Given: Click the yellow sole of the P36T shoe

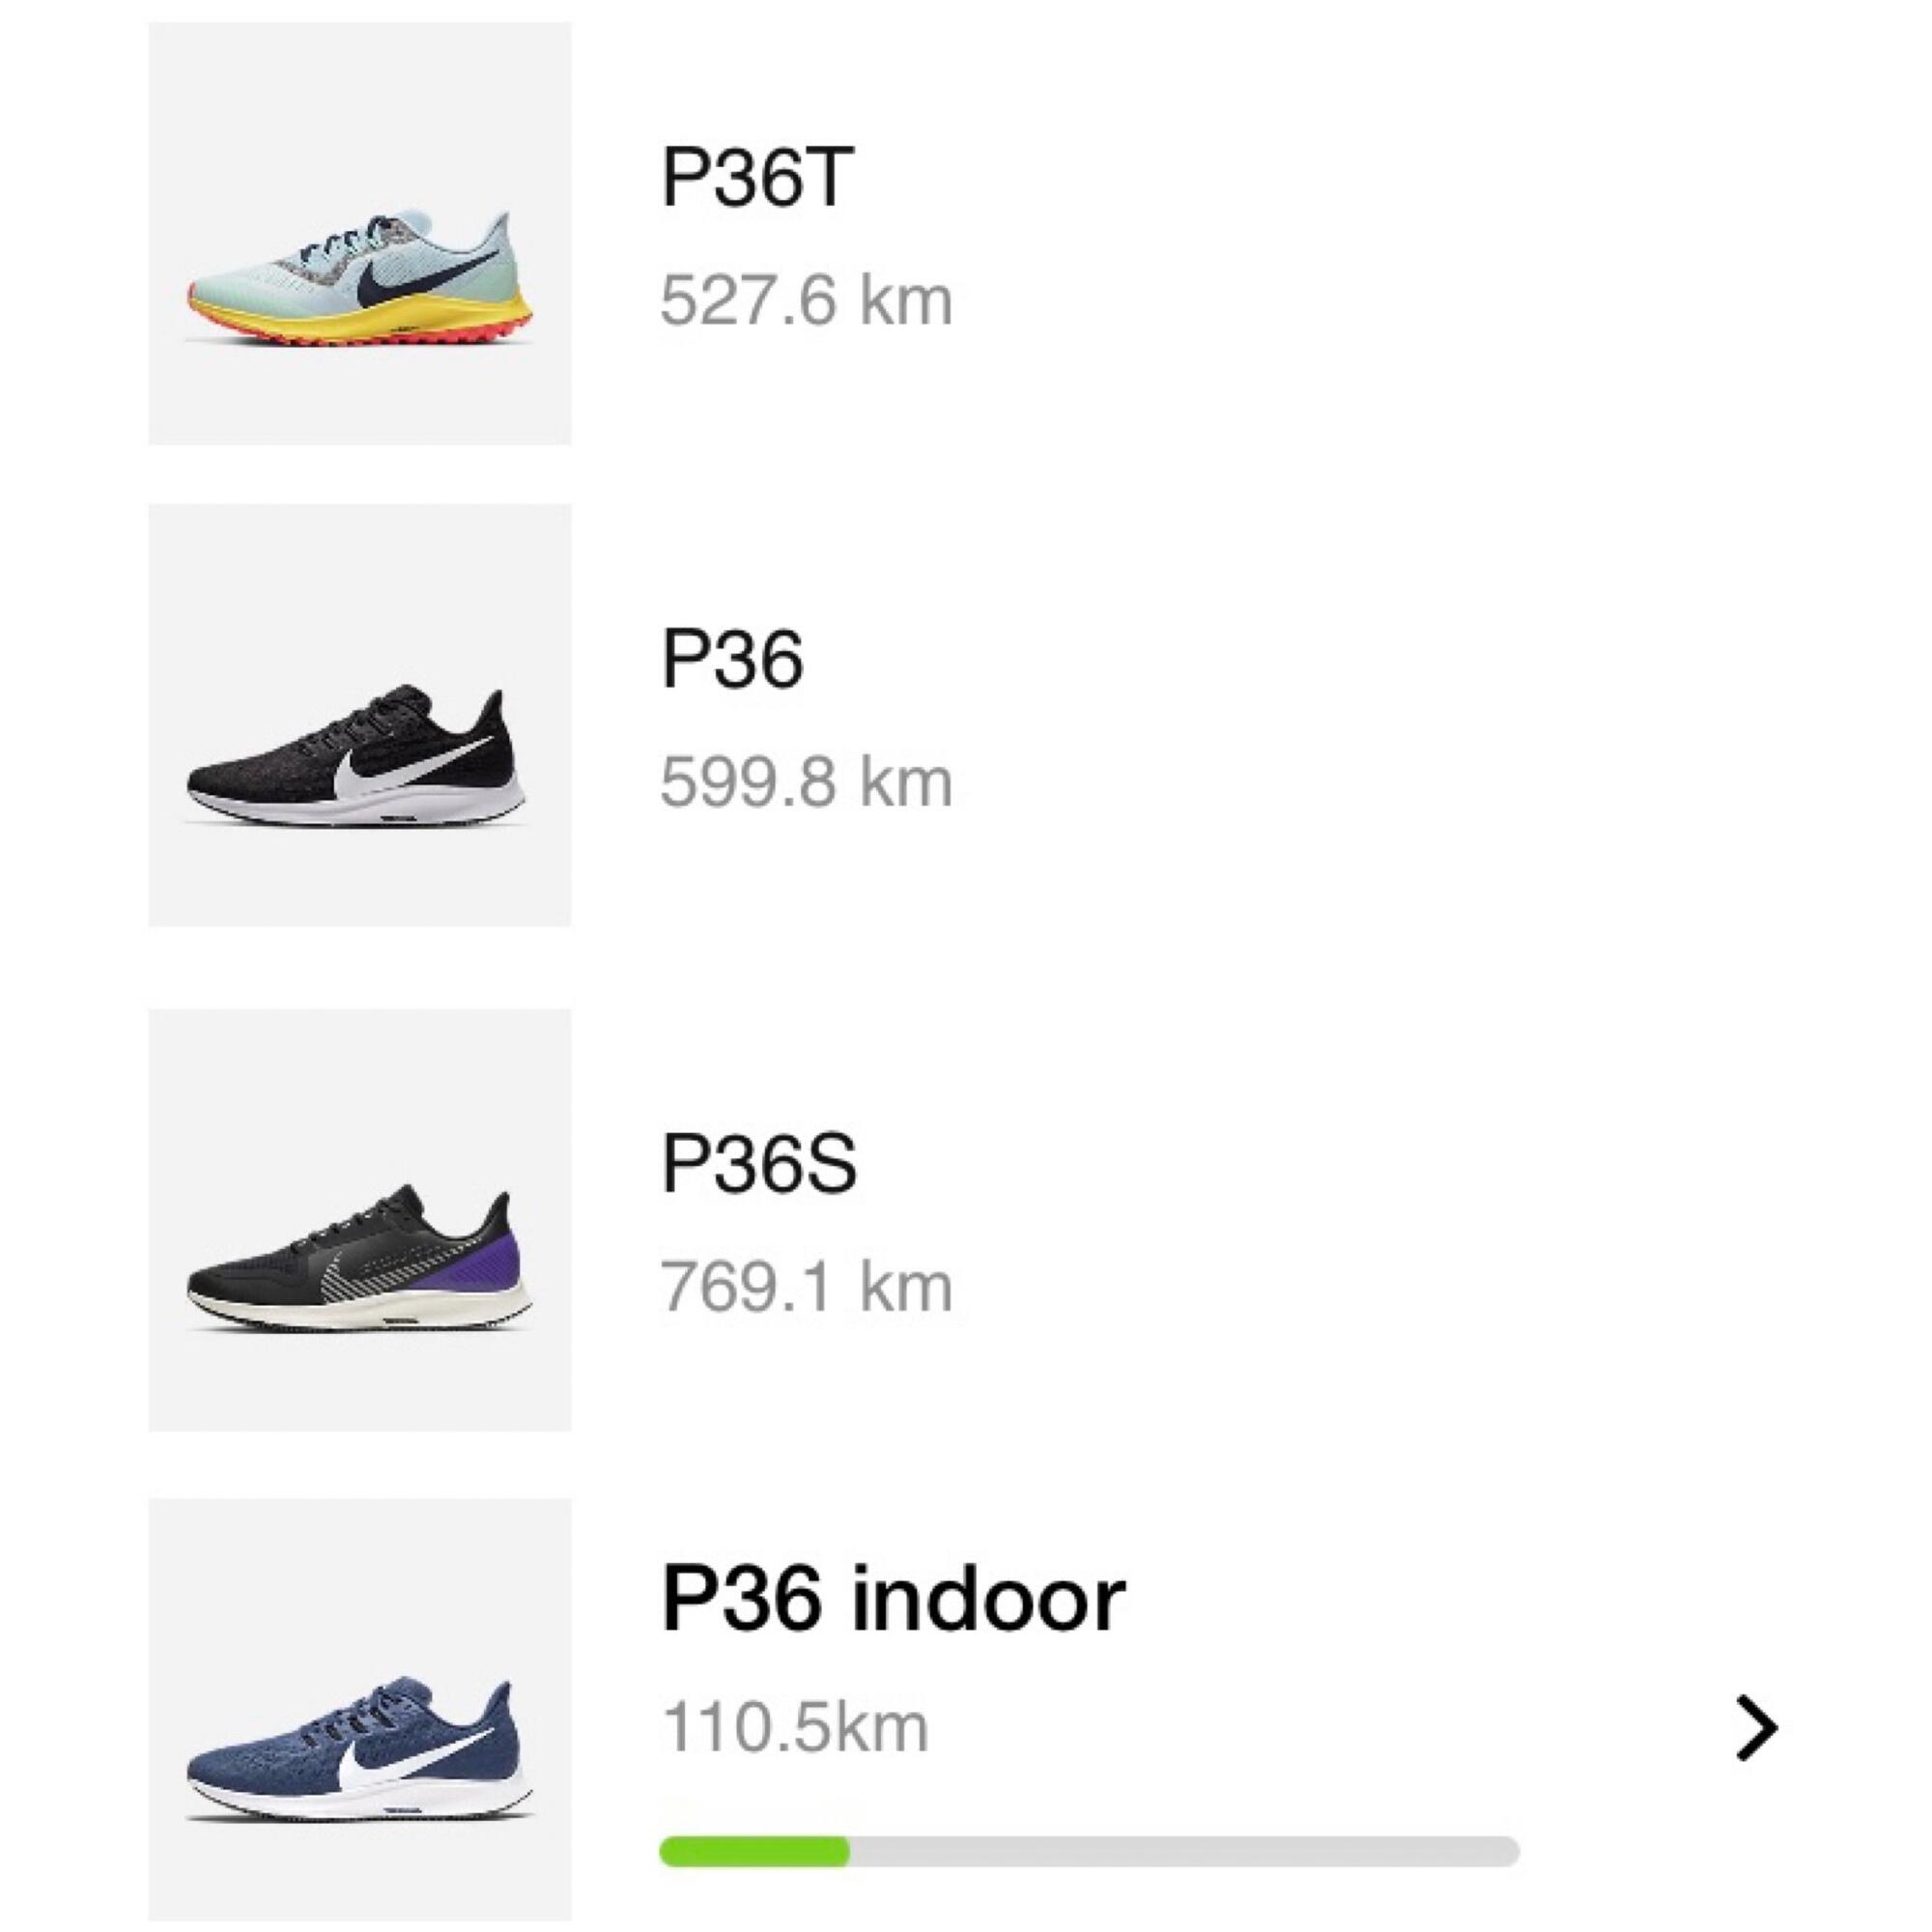Looking at the screenshot, I should coord(420,318).
